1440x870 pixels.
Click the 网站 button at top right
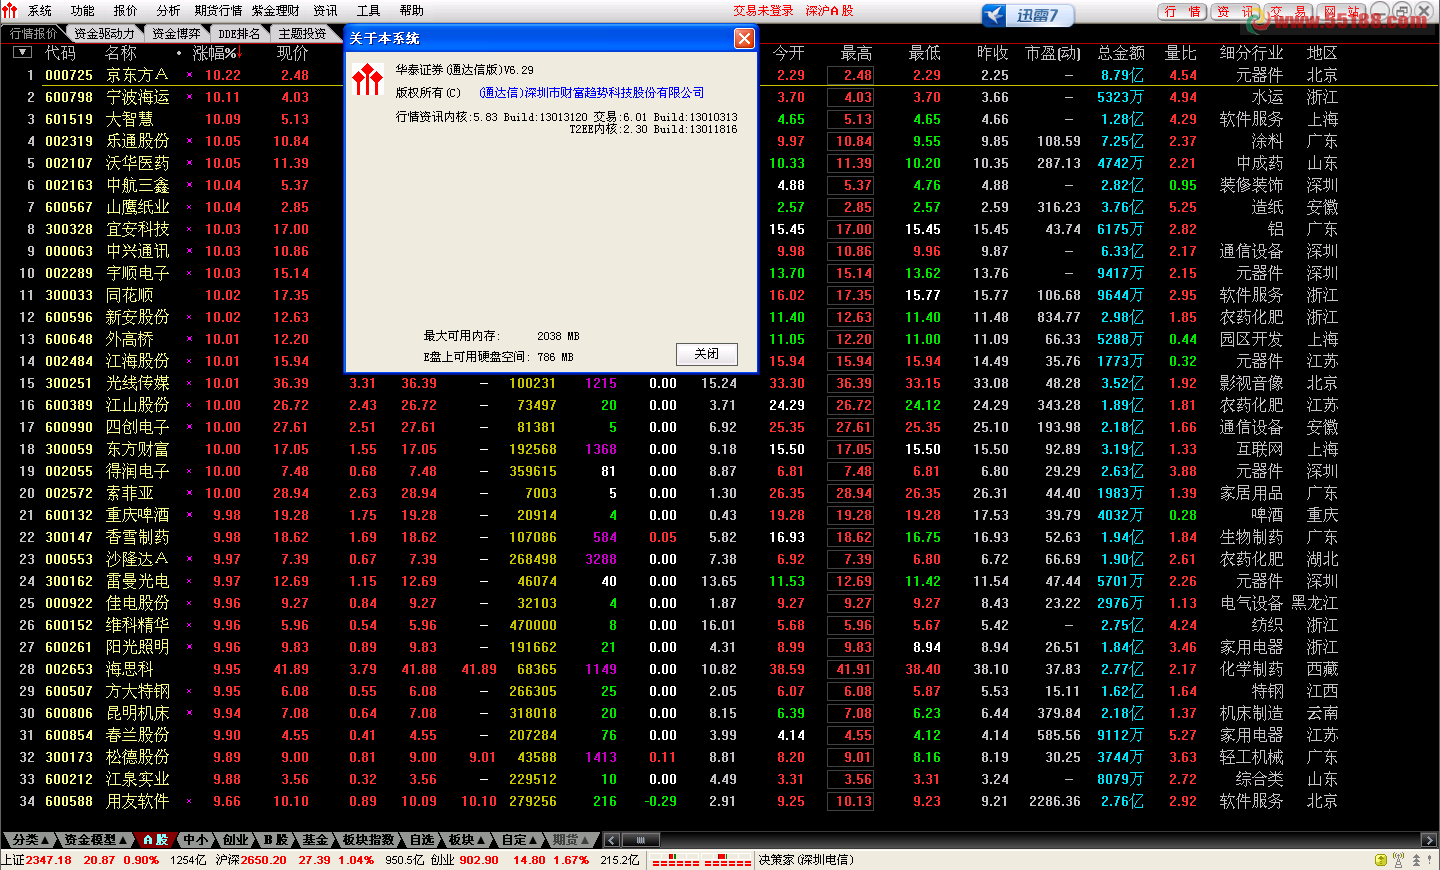[x=1342, y=12]
